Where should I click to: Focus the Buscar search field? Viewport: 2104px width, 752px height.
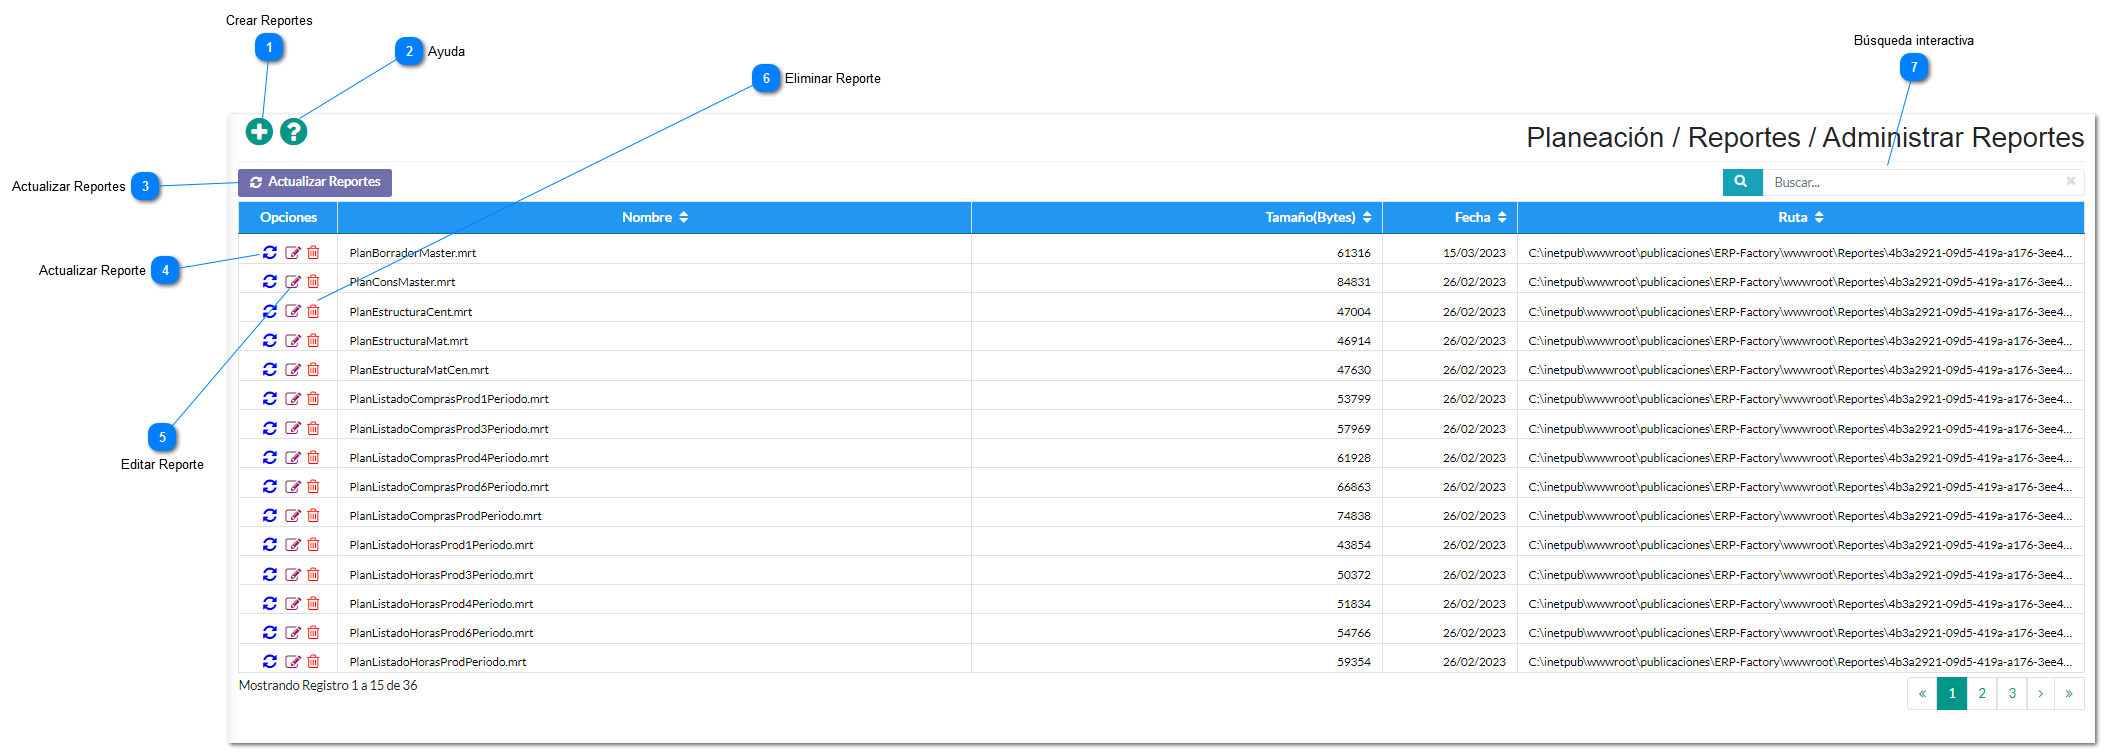pos(1914,182)
